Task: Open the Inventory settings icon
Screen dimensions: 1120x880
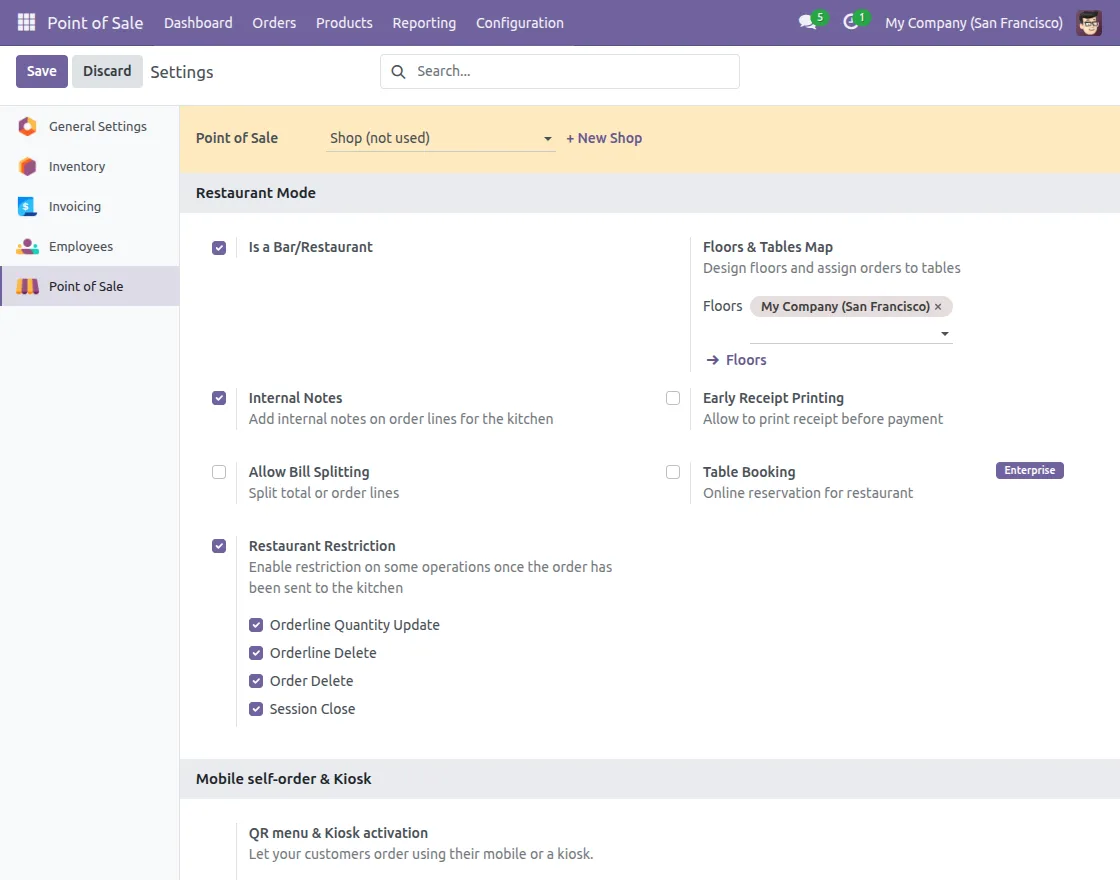Action: (x=28, y=166)
